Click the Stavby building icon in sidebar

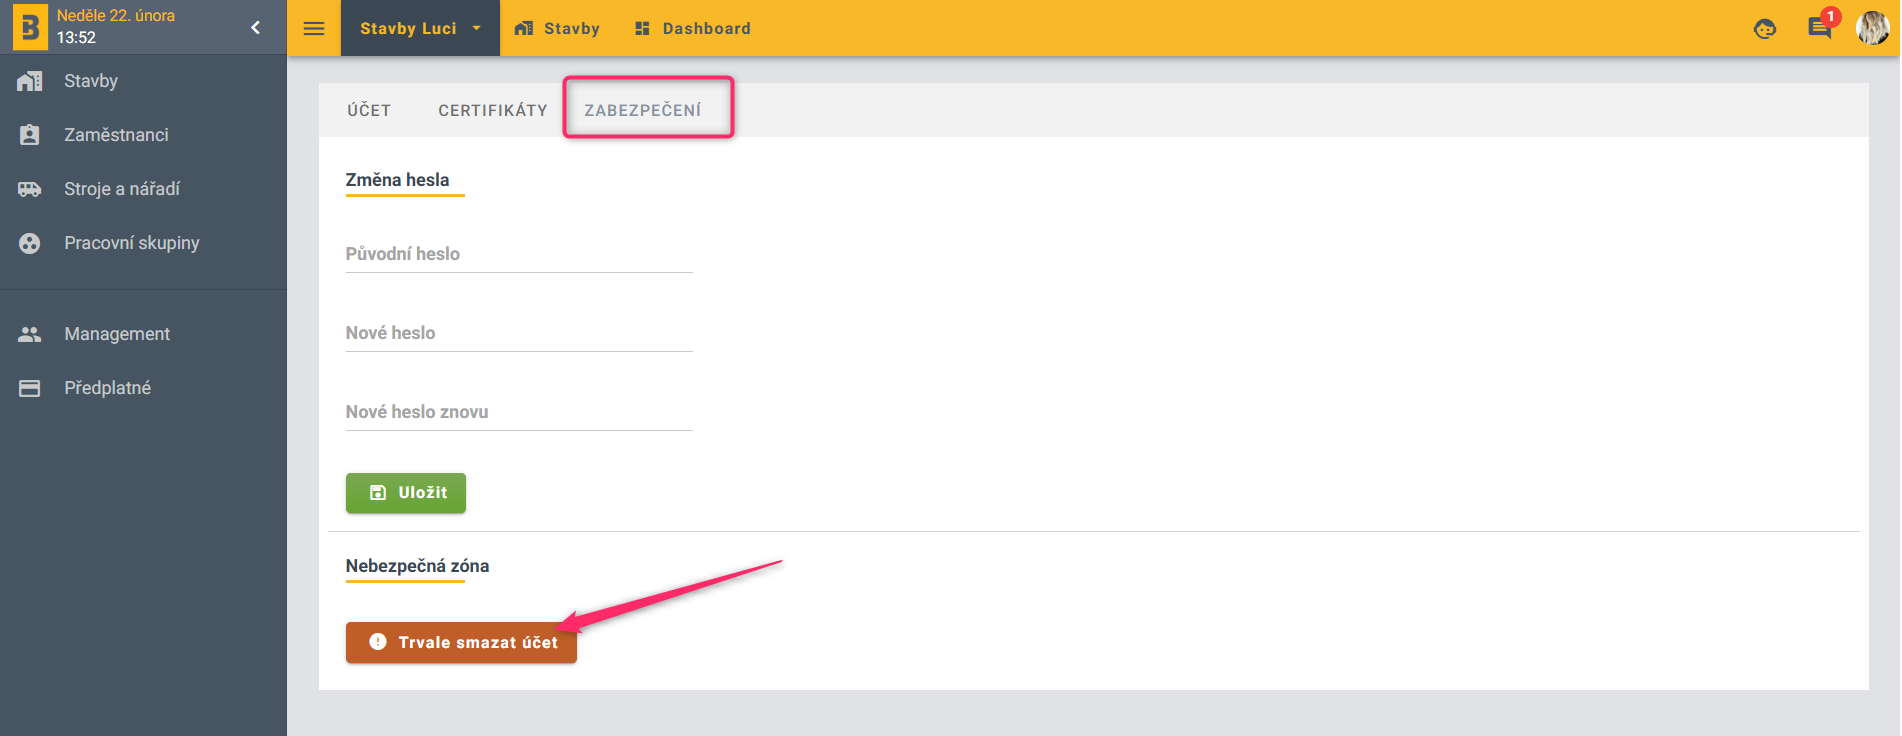coord(30,81)
